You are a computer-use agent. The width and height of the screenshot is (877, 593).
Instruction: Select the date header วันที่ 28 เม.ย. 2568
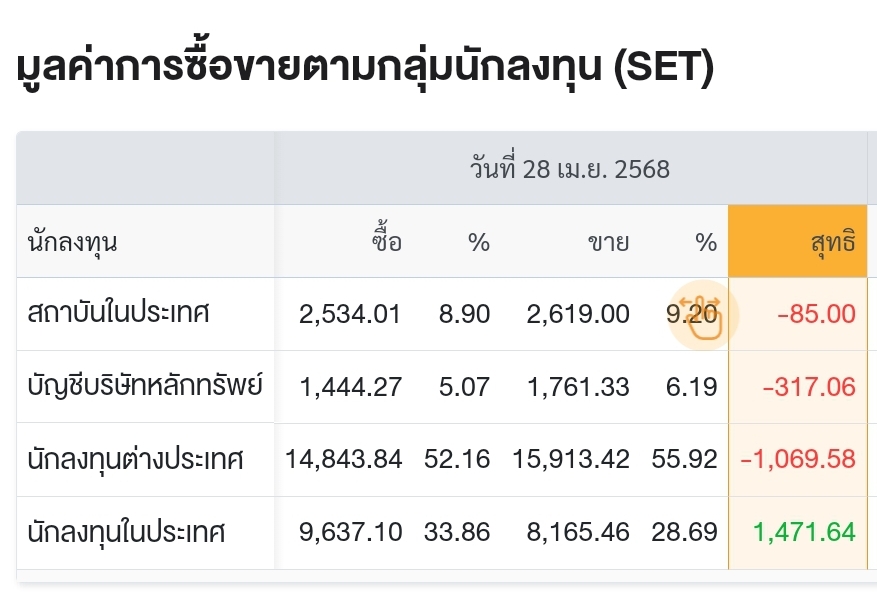570,168
